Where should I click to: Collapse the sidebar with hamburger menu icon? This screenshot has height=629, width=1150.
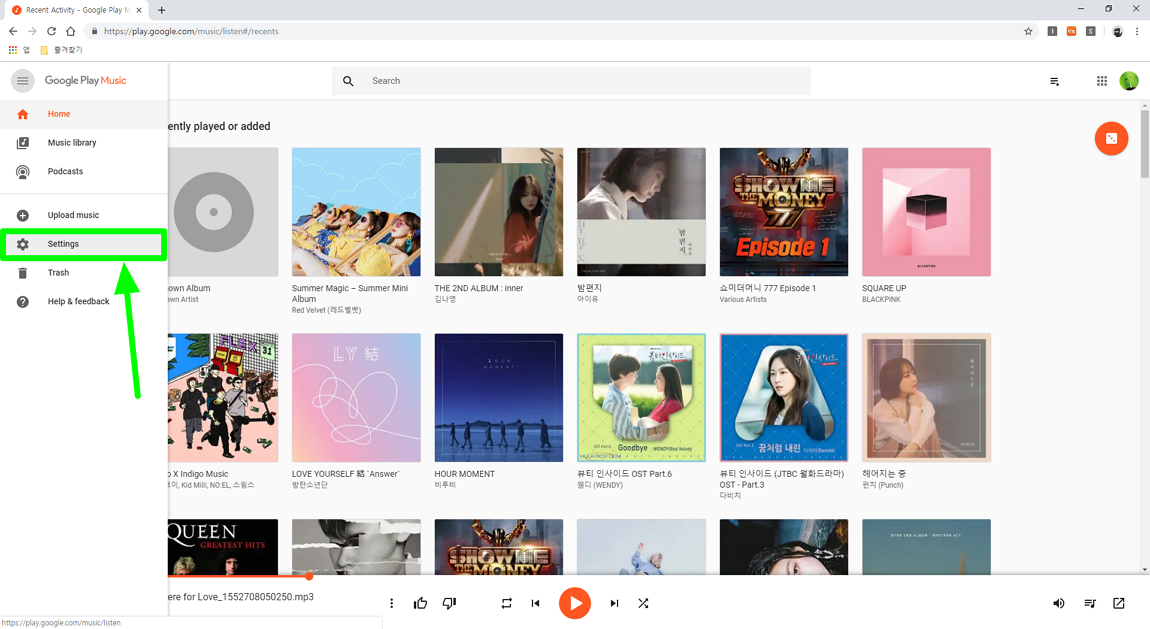point(23,81)
